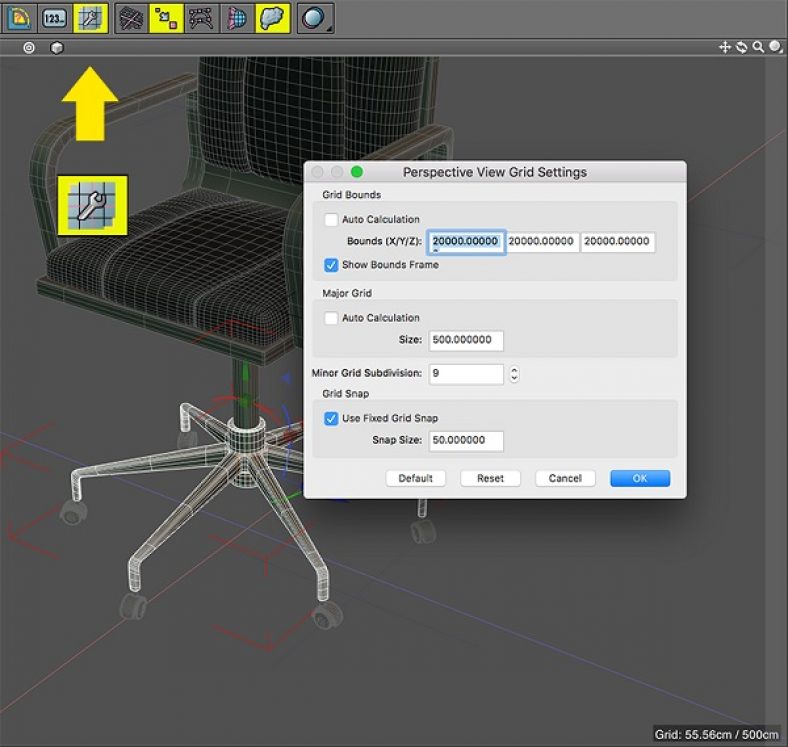Image resolution: width=788 pixels, height=747 pixels.
Task: Click the 'Grid Snap' section label
Action: [345, 394]
